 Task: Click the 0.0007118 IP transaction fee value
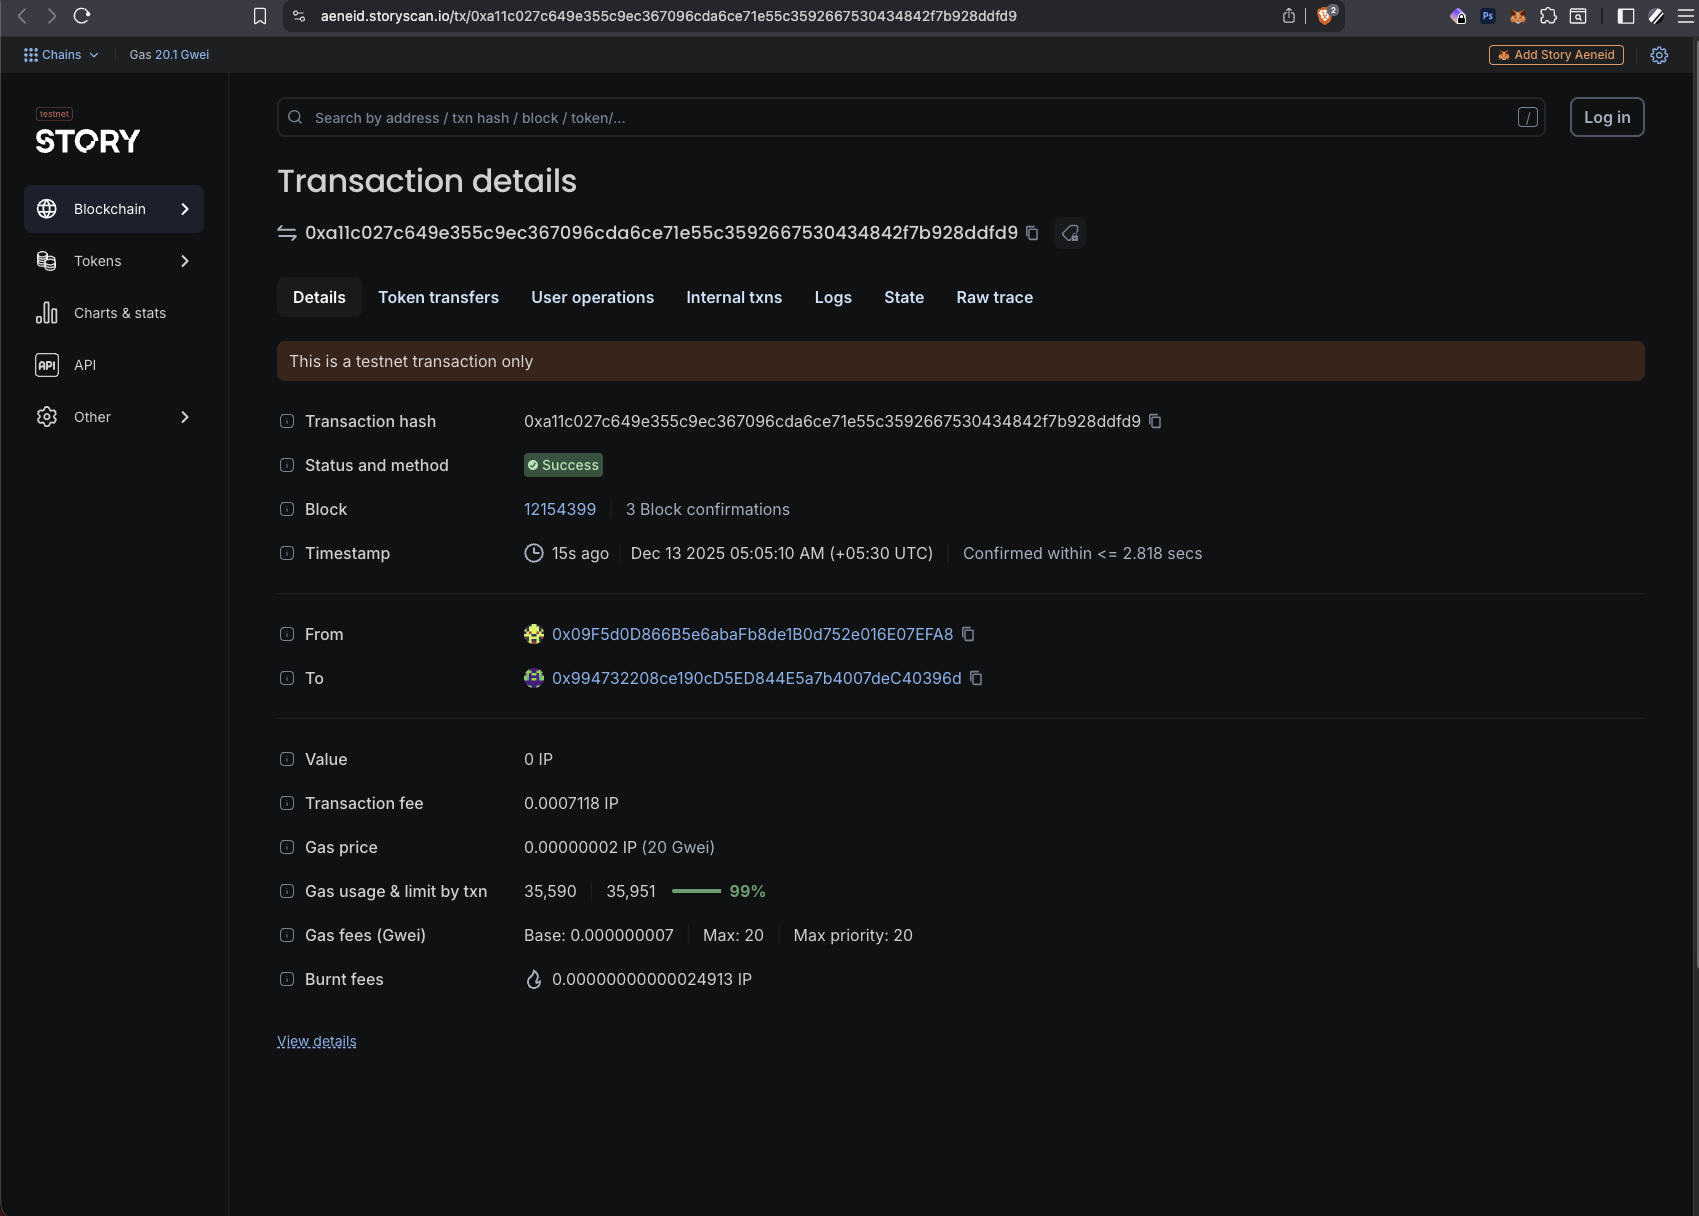(x=571, y=803)
